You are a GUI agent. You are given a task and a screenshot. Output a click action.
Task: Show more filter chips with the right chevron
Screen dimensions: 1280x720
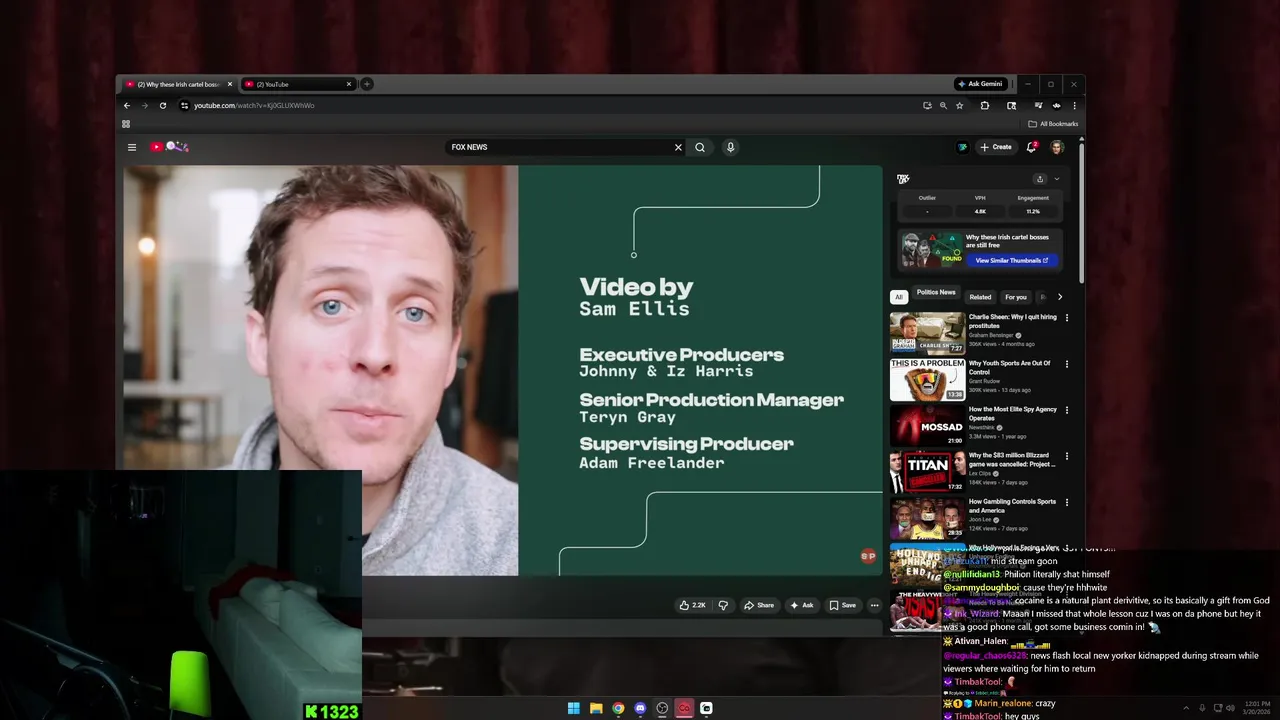click(x=1060, y=297)
